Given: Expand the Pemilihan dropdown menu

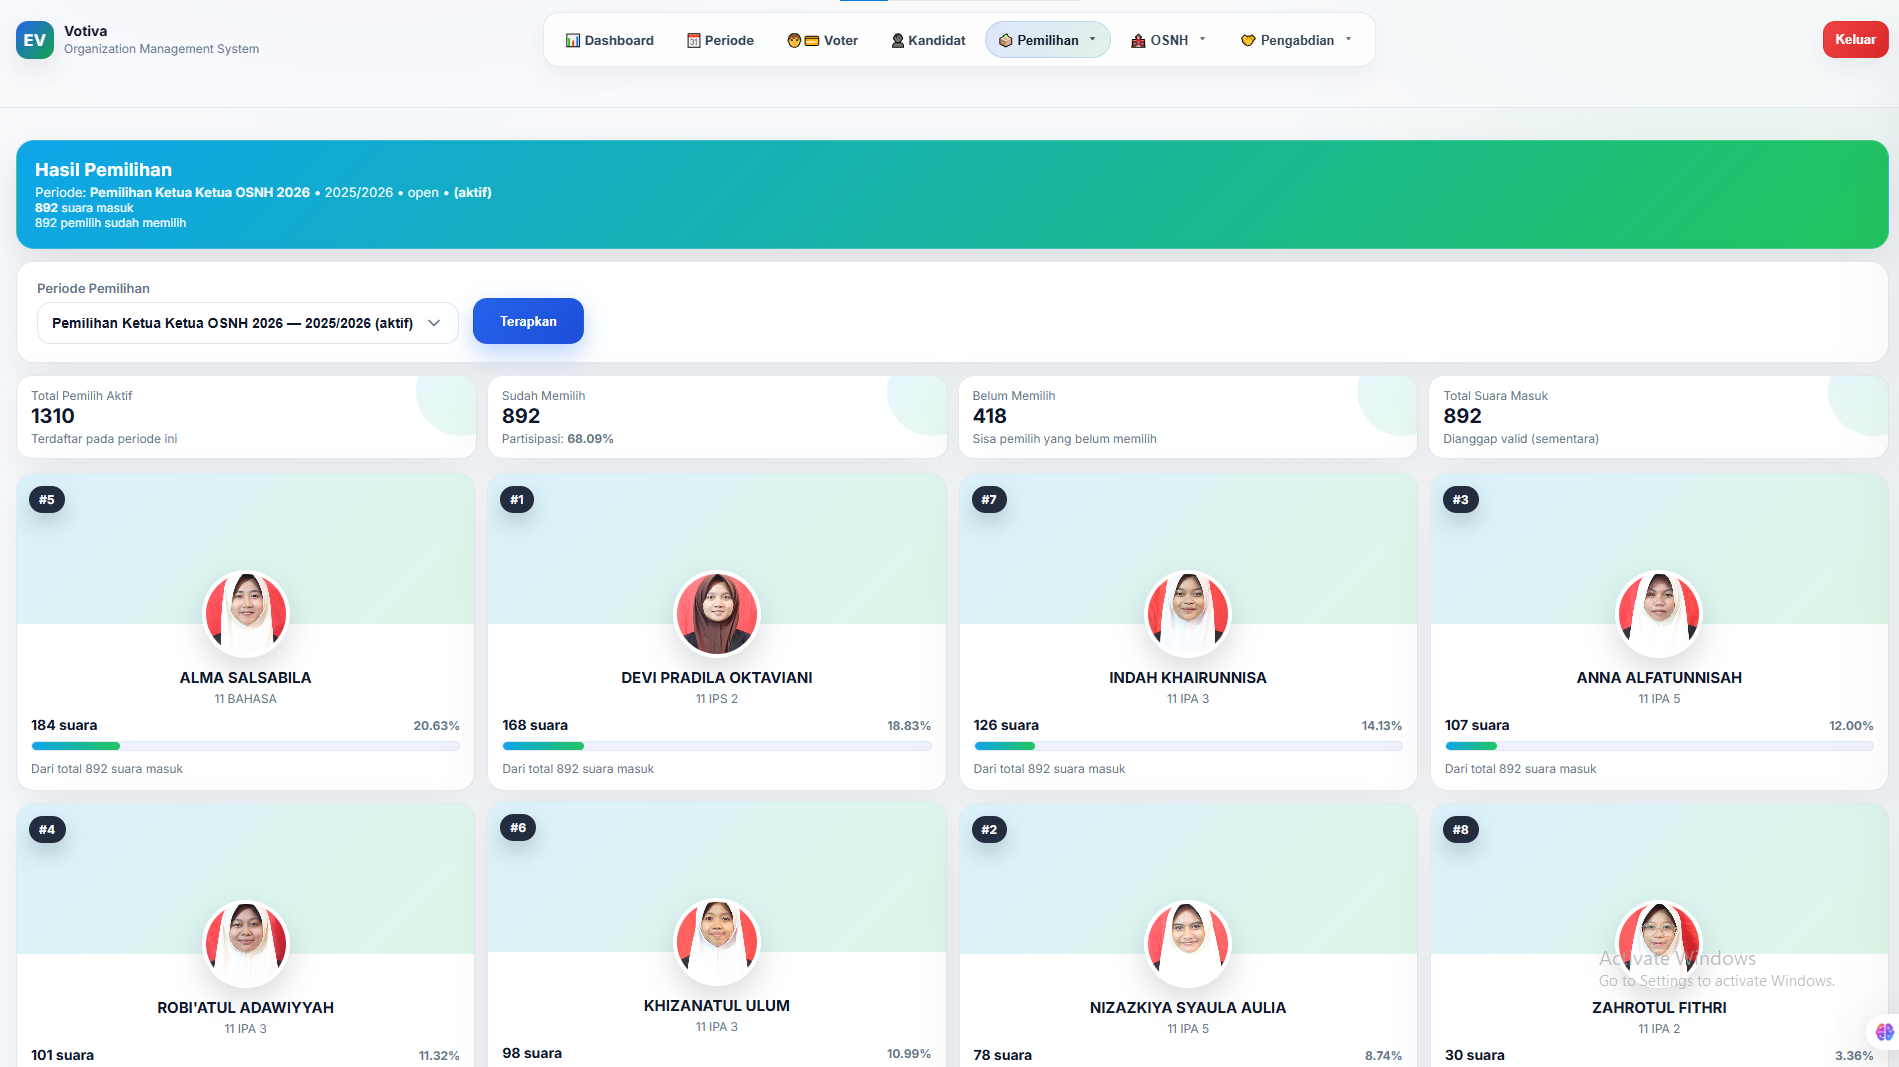Looking at the screenshot, I should [1047, 40].
